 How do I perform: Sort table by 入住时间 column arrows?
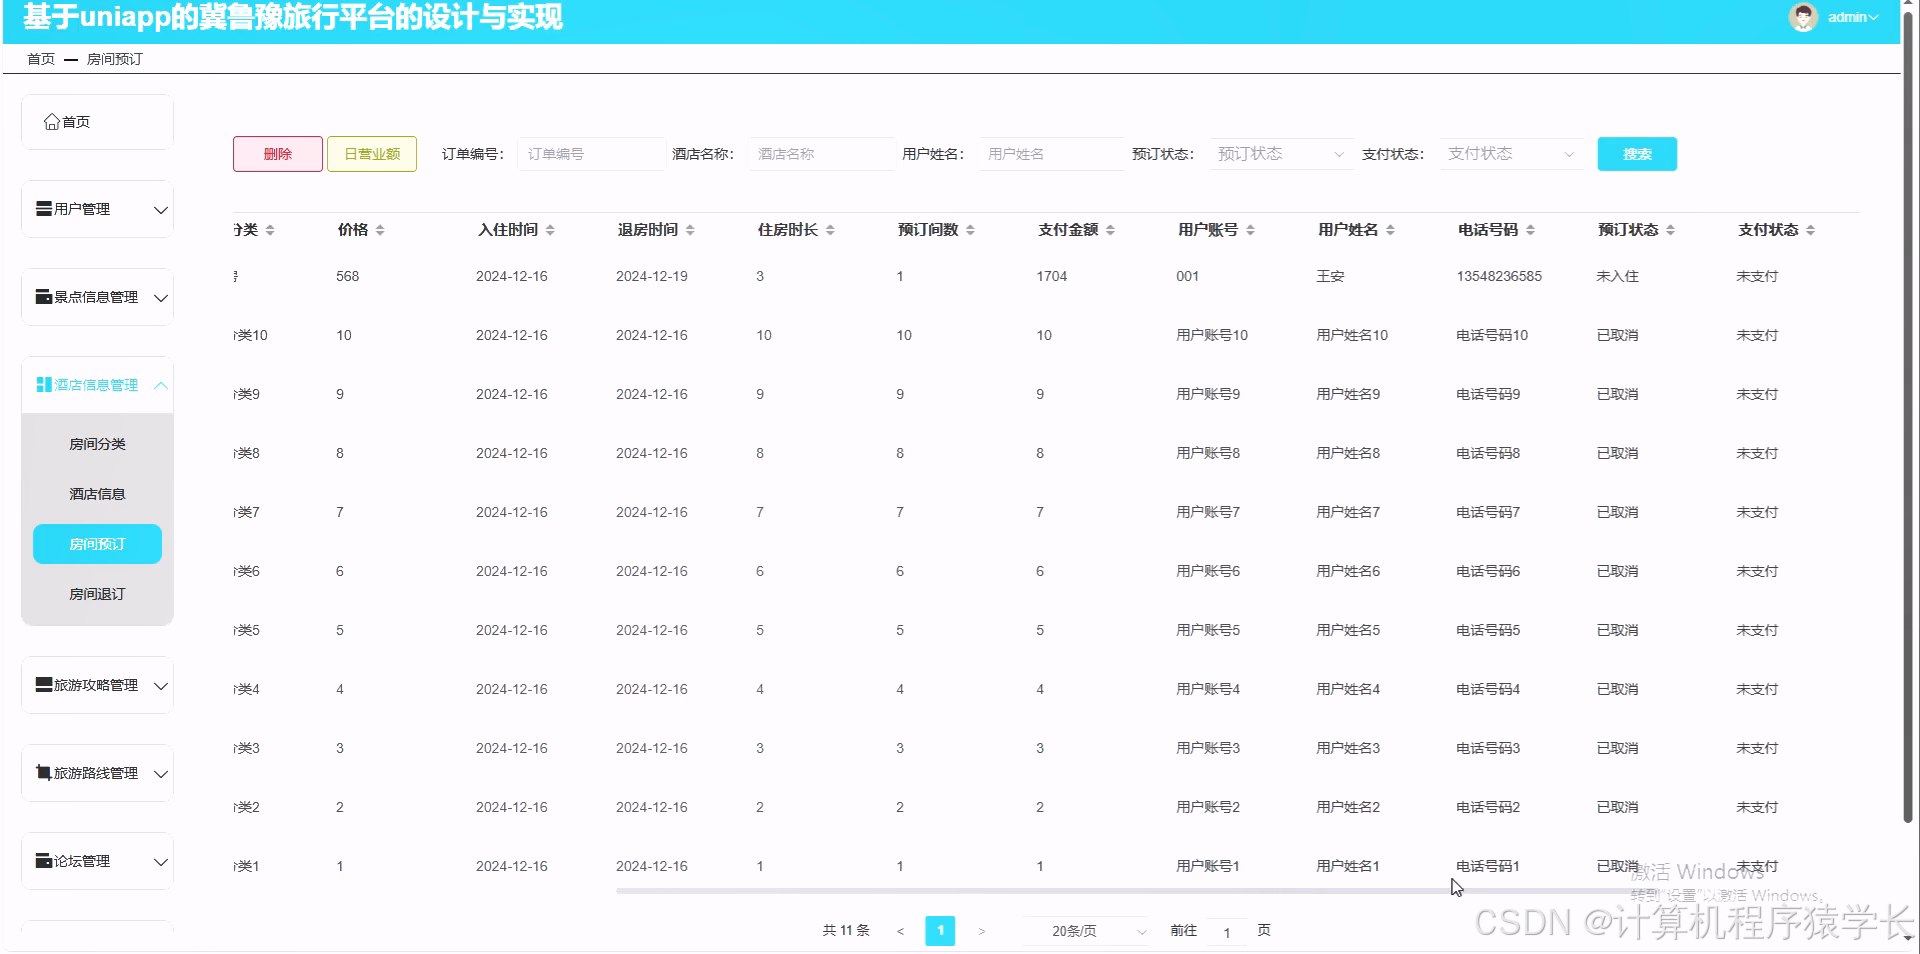tap(550, 230)
